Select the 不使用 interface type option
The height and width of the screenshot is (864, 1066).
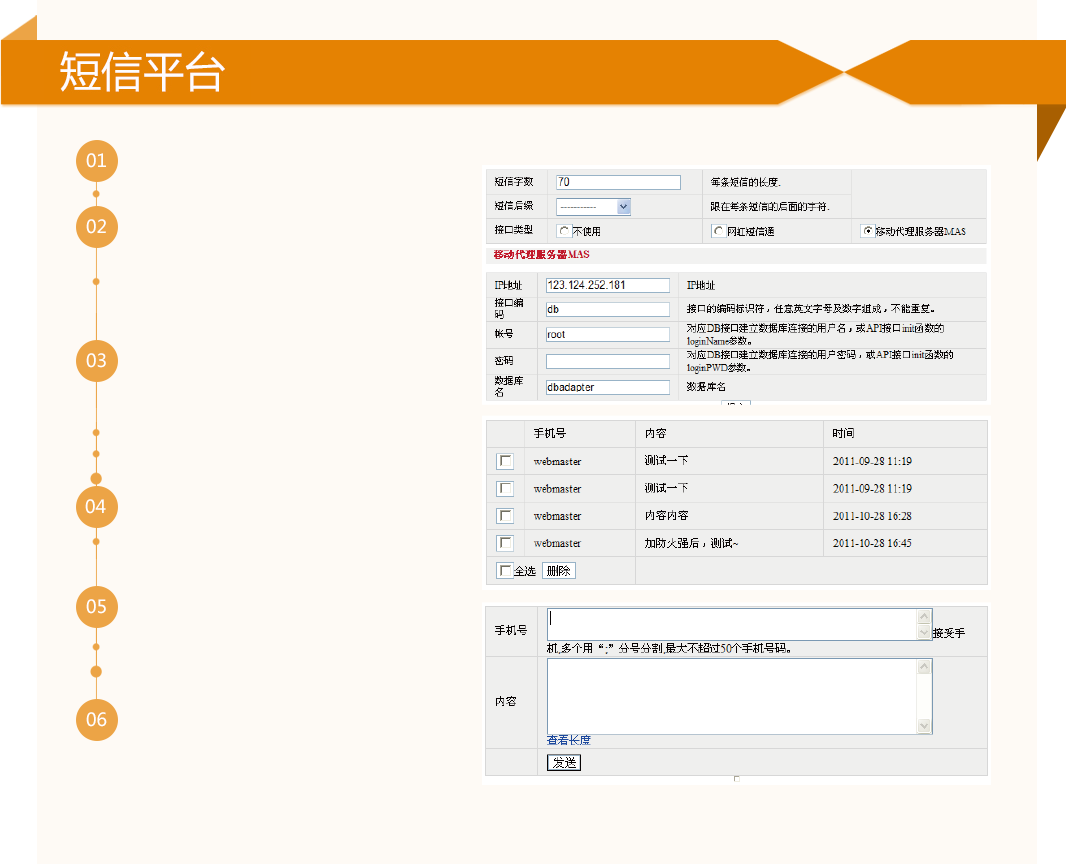pyautogui.click(x=563, y=231)
